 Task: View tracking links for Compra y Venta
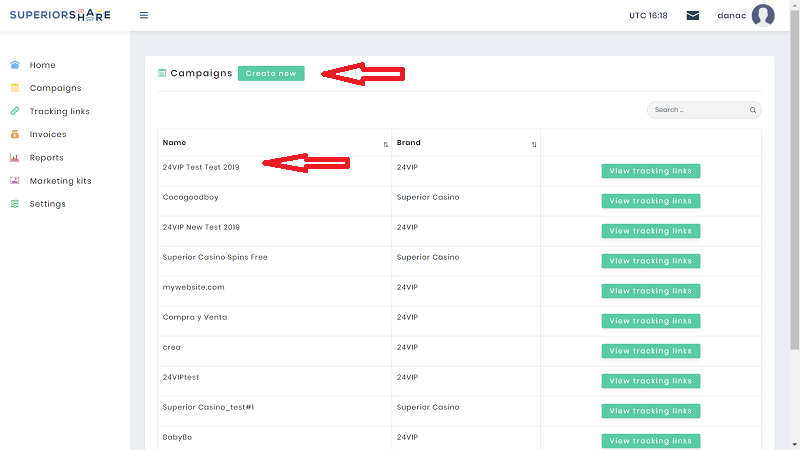pos(651,321)
